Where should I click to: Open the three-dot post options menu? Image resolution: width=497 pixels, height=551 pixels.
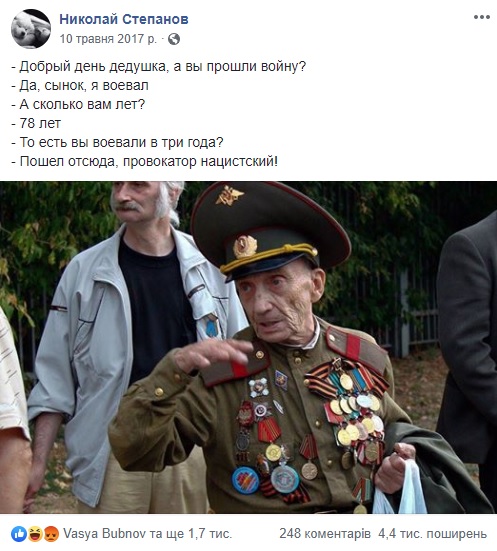tap(481, 17)
